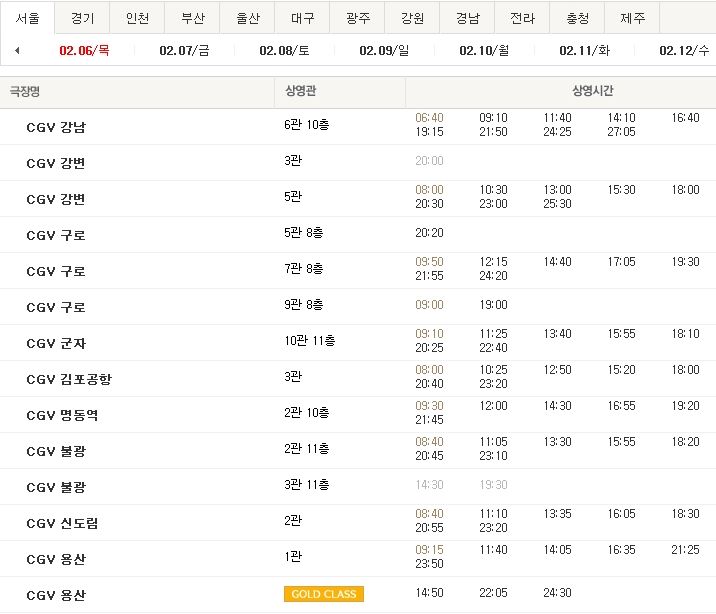
Task: Choose the 25:30 late showing at CGV 강변
Action: click(557, 204)
